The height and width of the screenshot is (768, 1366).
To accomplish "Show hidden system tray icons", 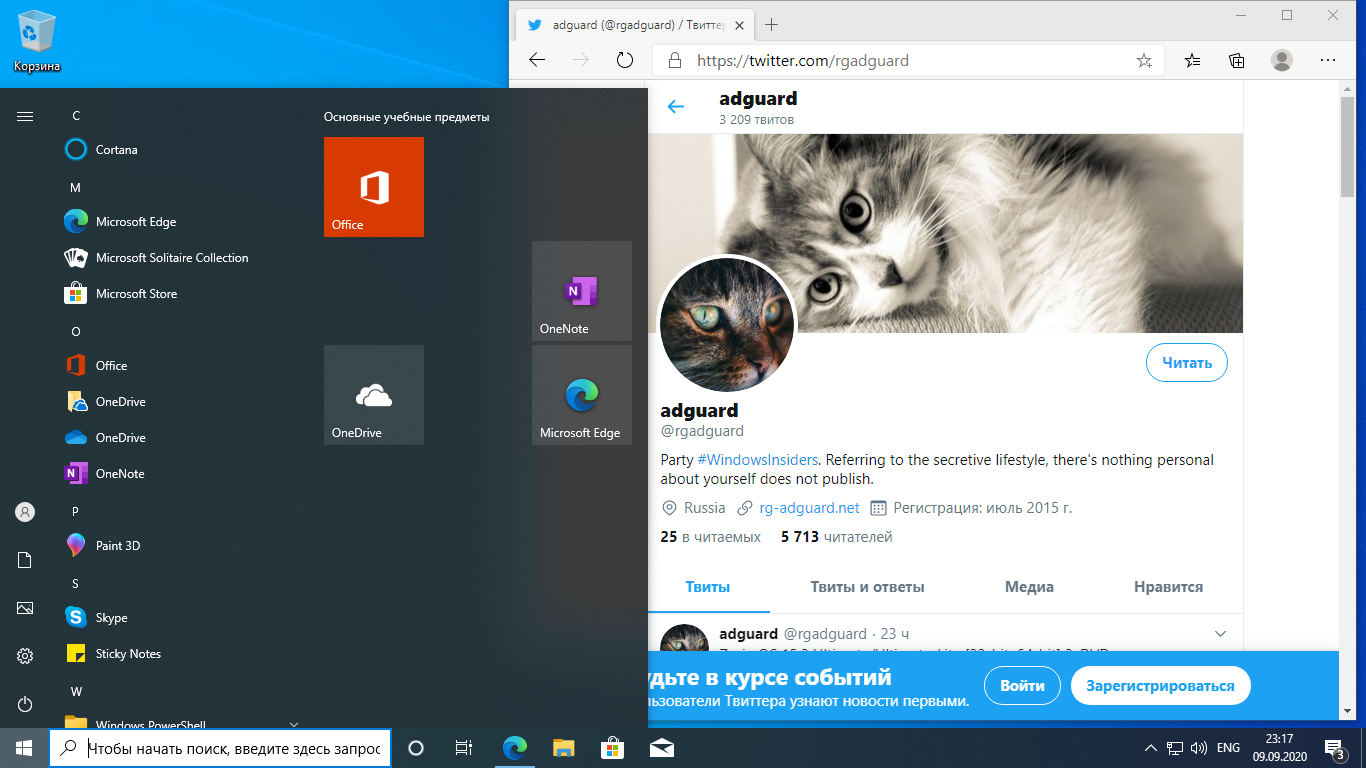I will point(1149,748).
